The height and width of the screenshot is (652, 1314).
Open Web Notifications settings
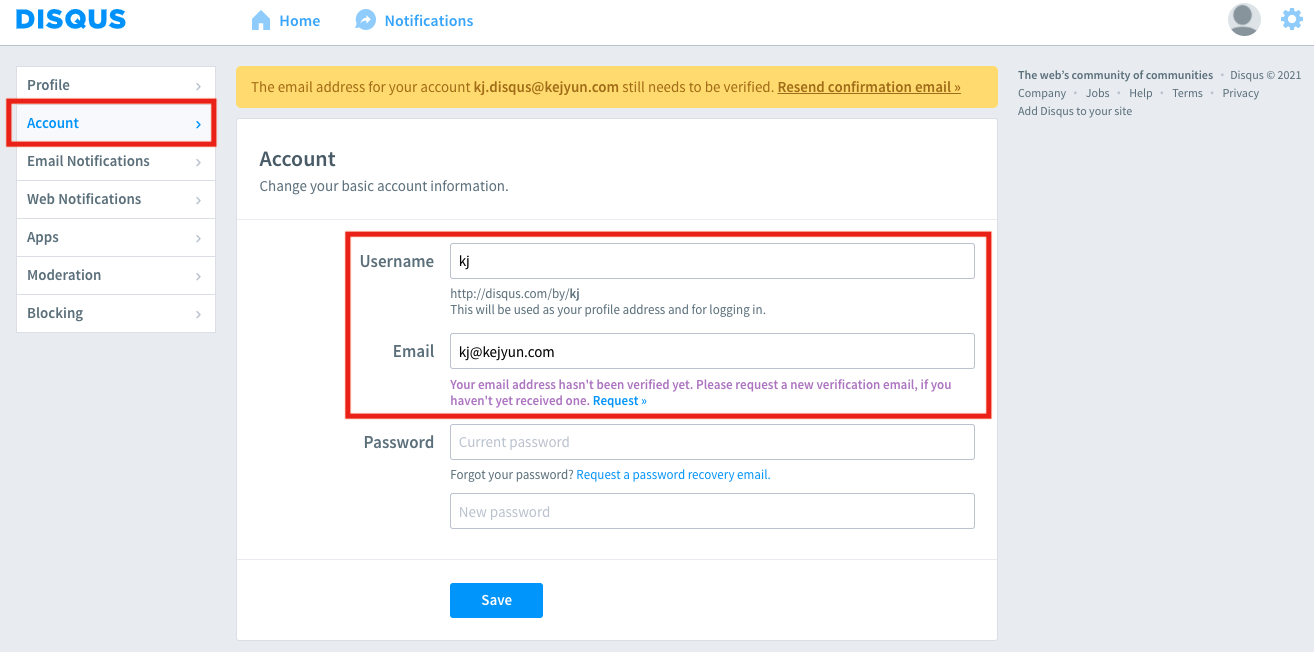[x=84, y=199]
